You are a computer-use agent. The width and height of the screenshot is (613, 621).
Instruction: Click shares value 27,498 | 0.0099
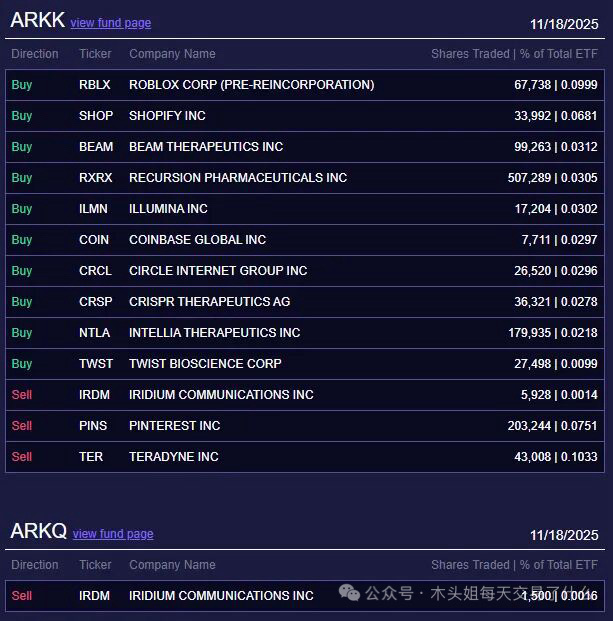point(556,364)
